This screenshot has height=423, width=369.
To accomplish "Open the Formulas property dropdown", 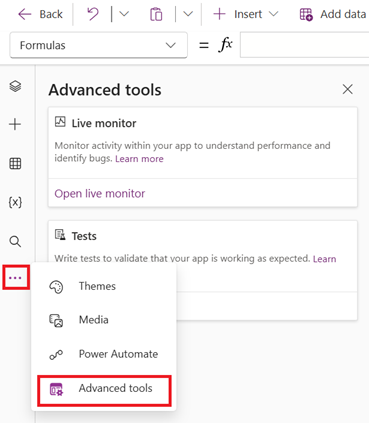I will click(x=98, y=45).
